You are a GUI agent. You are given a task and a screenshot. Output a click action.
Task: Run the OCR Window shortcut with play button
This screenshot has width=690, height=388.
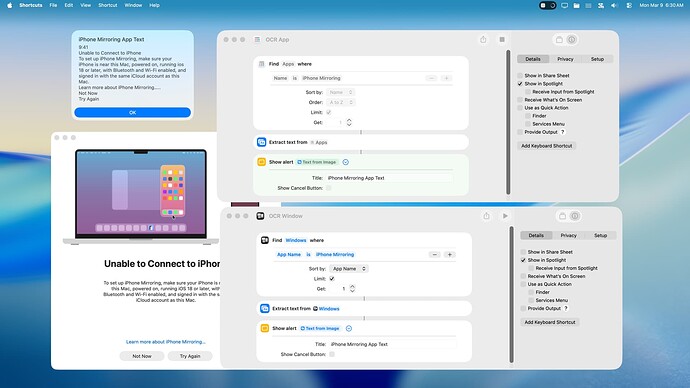(505, 216)
